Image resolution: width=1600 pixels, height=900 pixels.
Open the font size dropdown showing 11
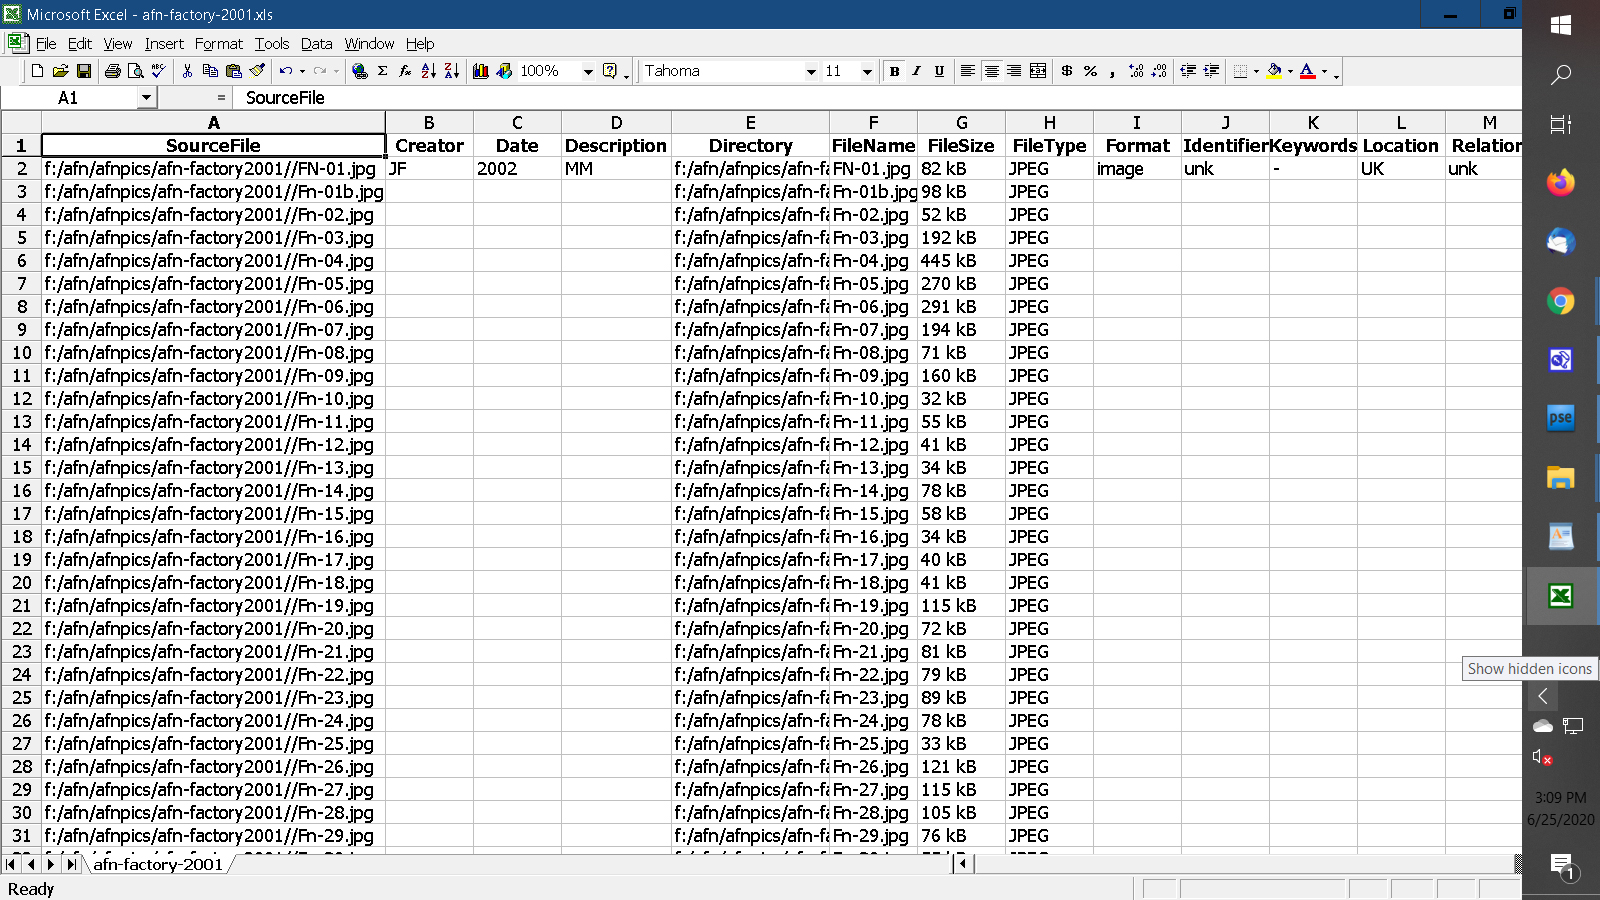click(x=867, y=71)
